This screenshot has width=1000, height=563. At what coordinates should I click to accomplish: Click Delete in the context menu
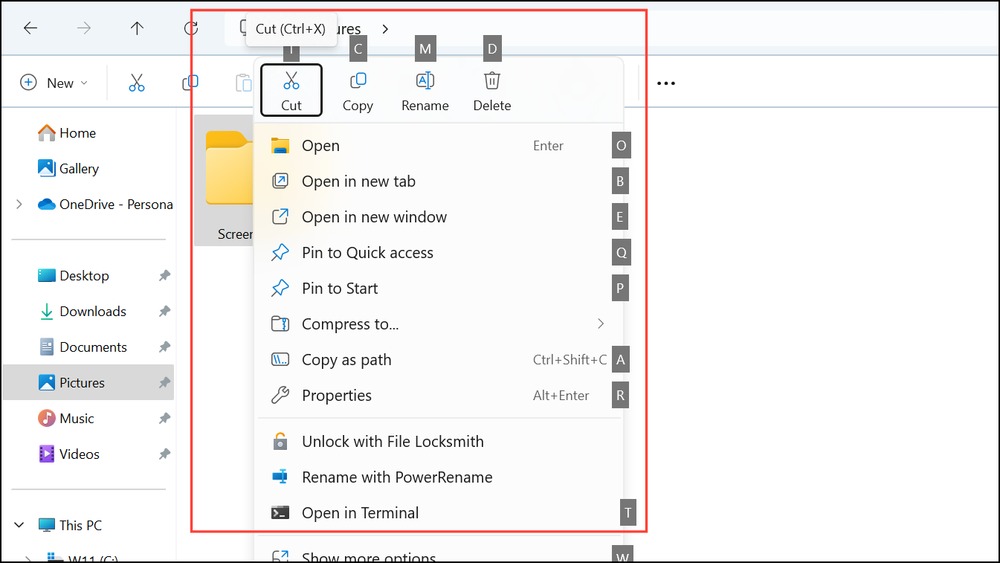click(x=492, y=91)
